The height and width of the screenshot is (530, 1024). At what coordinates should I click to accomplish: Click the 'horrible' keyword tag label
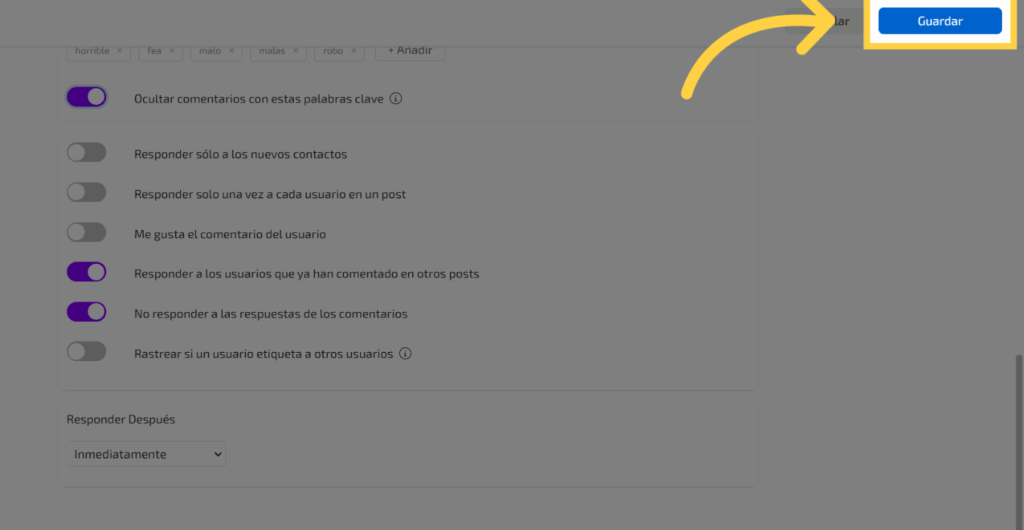[92, 51]
